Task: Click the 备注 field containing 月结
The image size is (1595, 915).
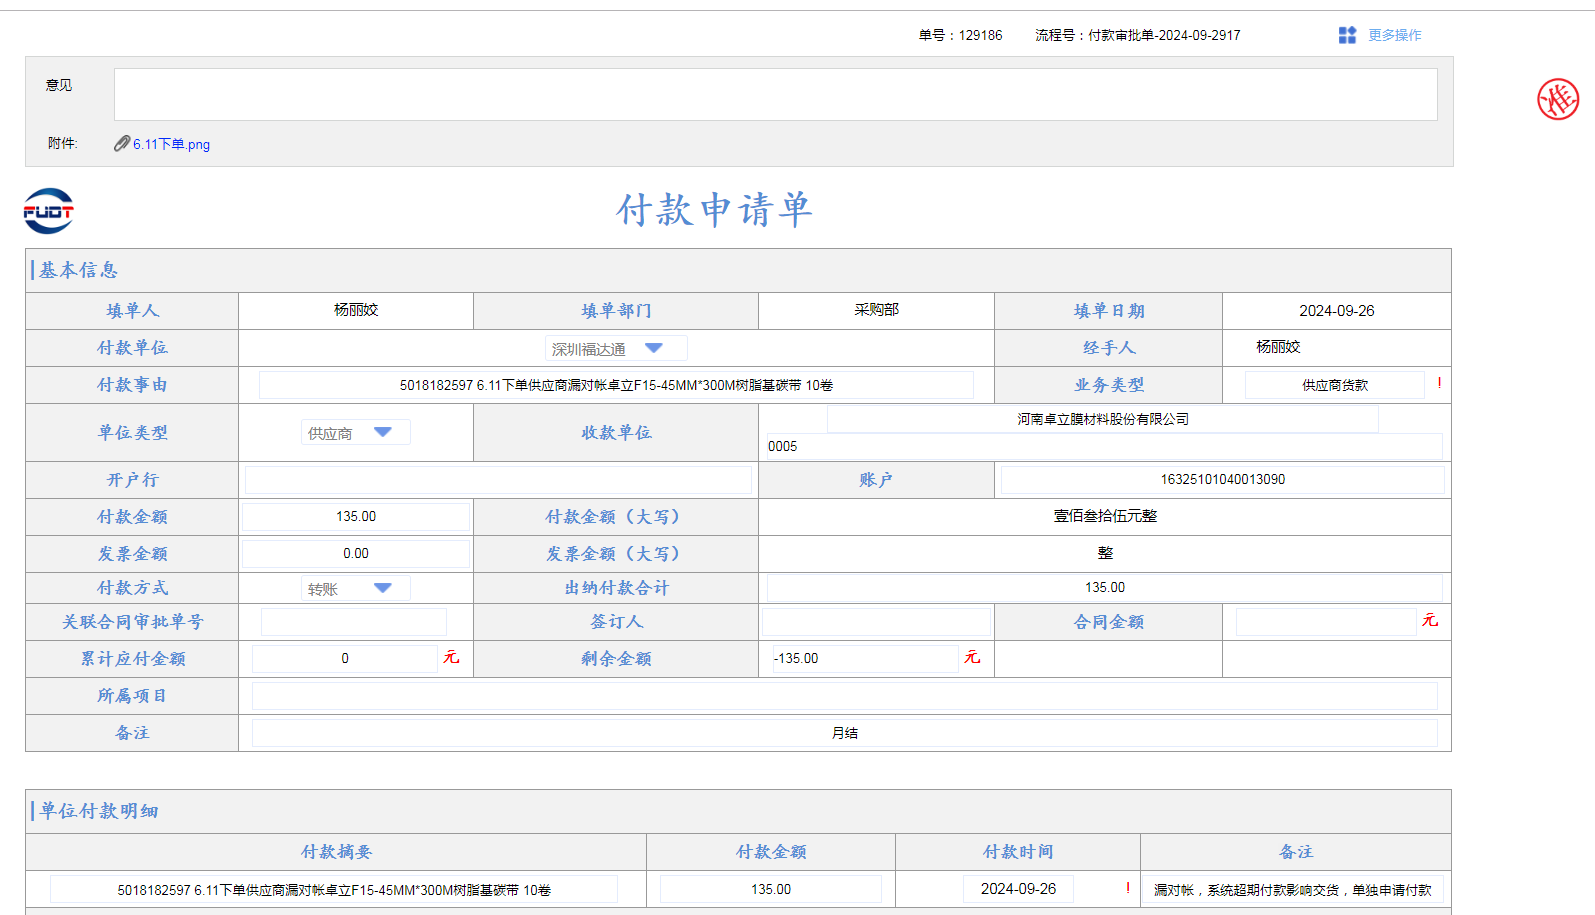Action: (x=845, y=733)
